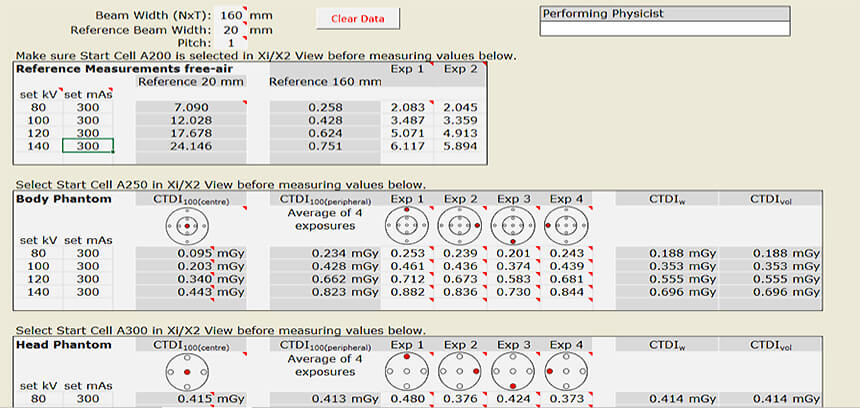Select the highlighted 300 mAs cell at 140 kV
Viewport: 860px width, 408px height.
pyautogui.click(x=88, y=145)
